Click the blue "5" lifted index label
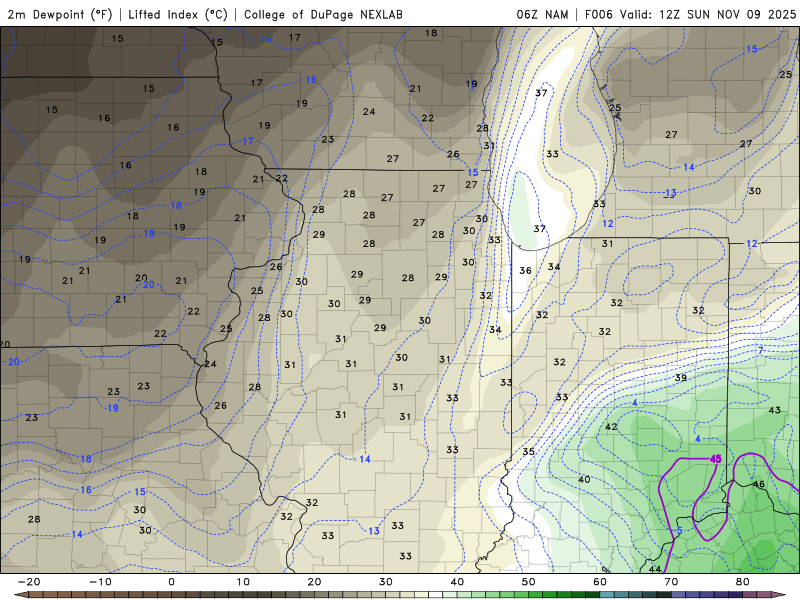The image size is (800, 600). point(679,531)
